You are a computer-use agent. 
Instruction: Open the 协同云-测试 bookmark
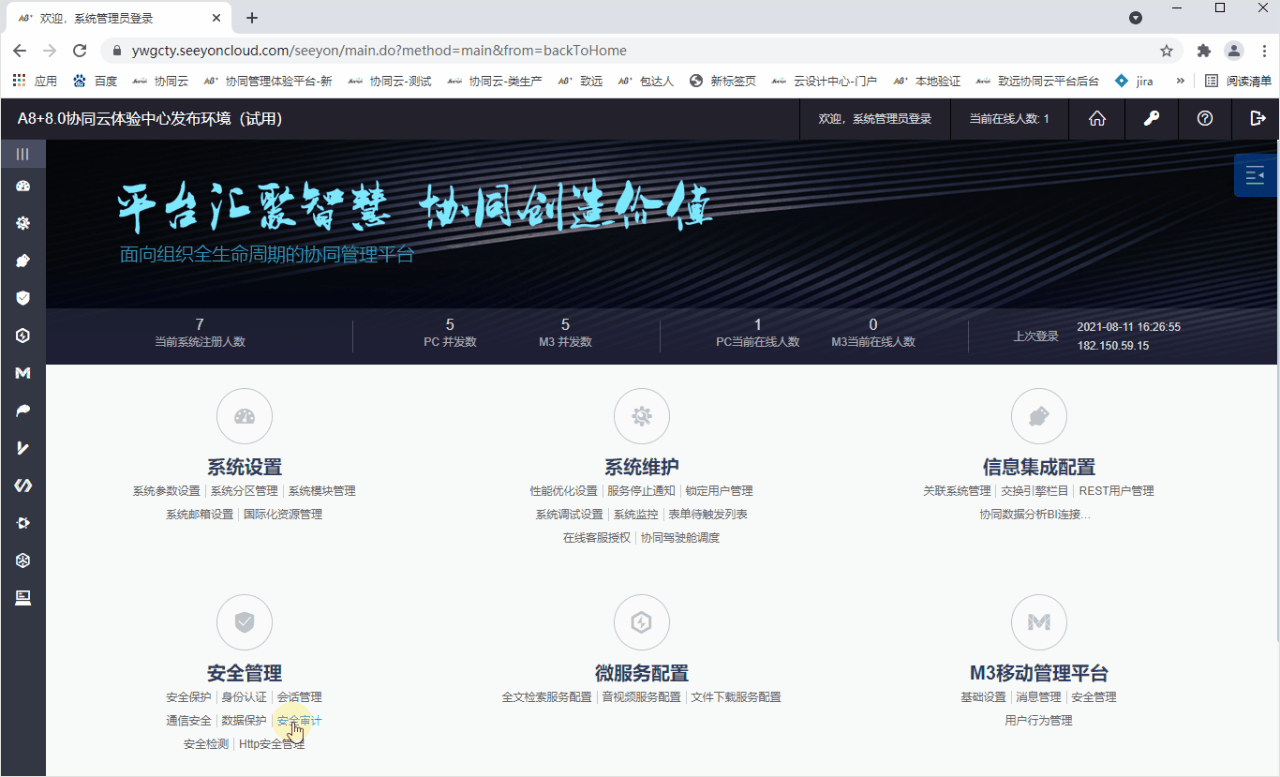point(390,81)
